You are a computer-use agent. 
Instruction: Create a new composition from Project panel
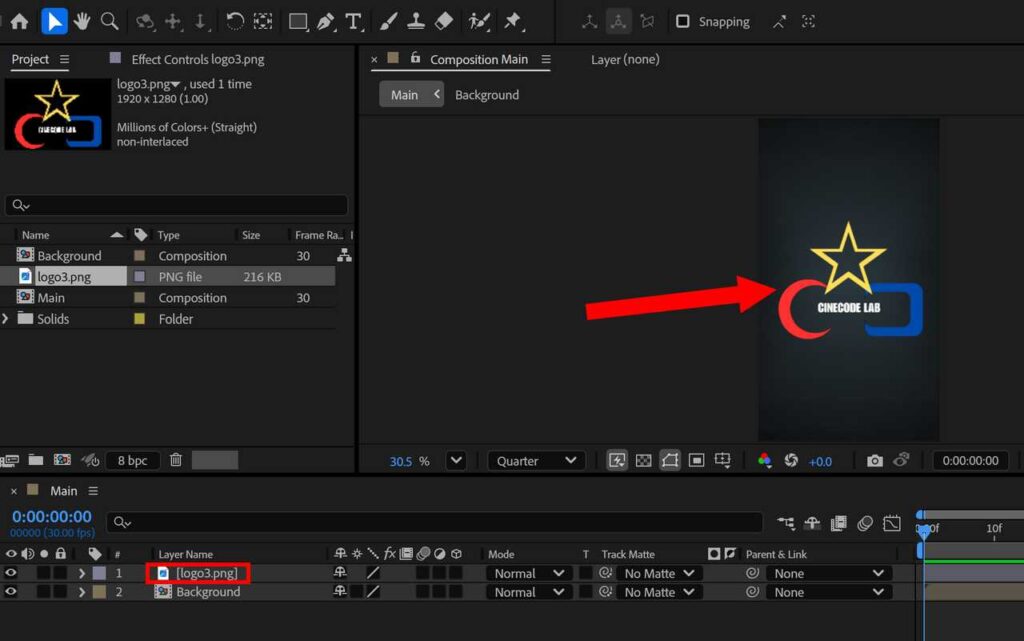62,460
